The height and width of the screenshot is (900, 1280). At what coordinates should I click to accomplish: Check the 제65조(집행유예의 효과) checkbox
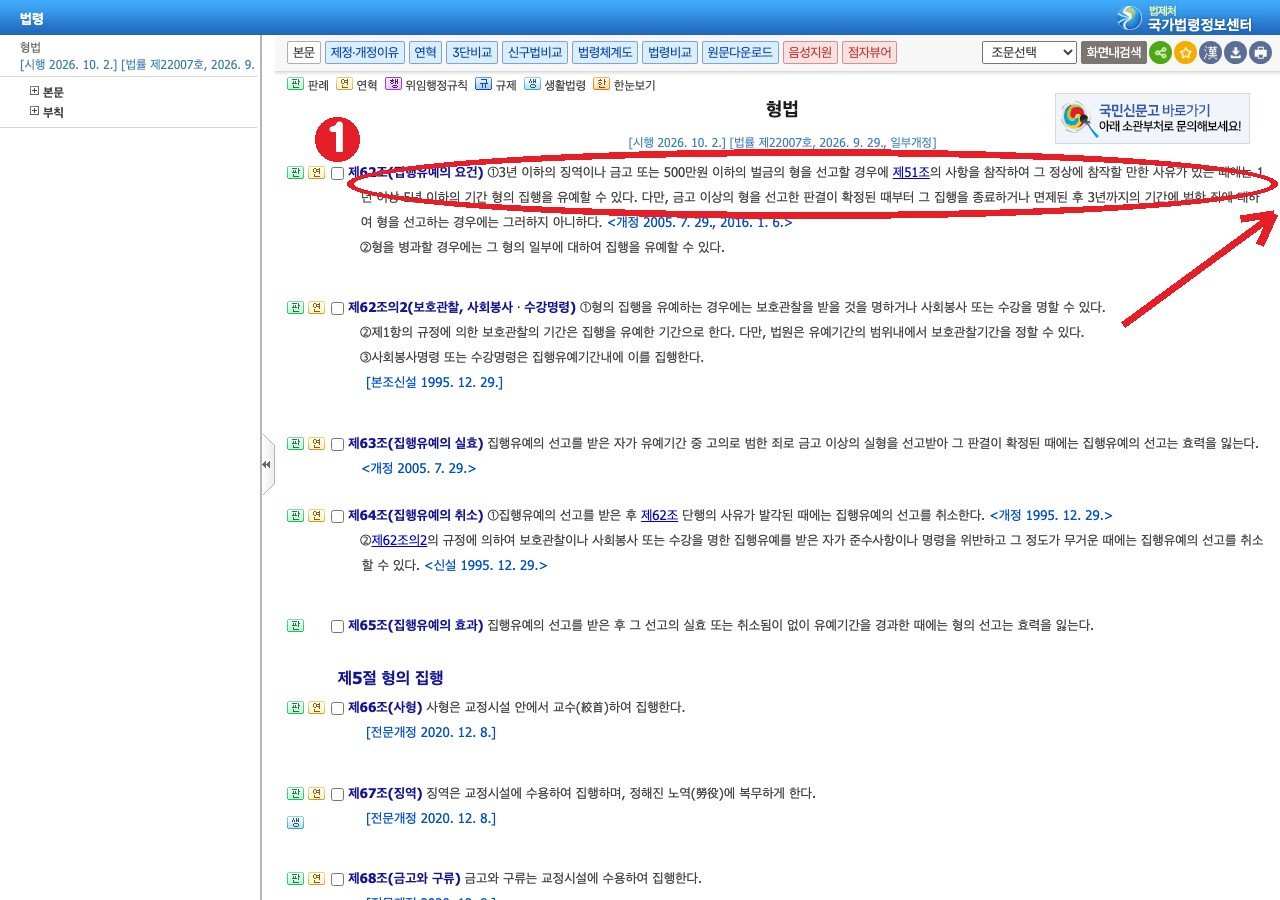pos(337,626)
